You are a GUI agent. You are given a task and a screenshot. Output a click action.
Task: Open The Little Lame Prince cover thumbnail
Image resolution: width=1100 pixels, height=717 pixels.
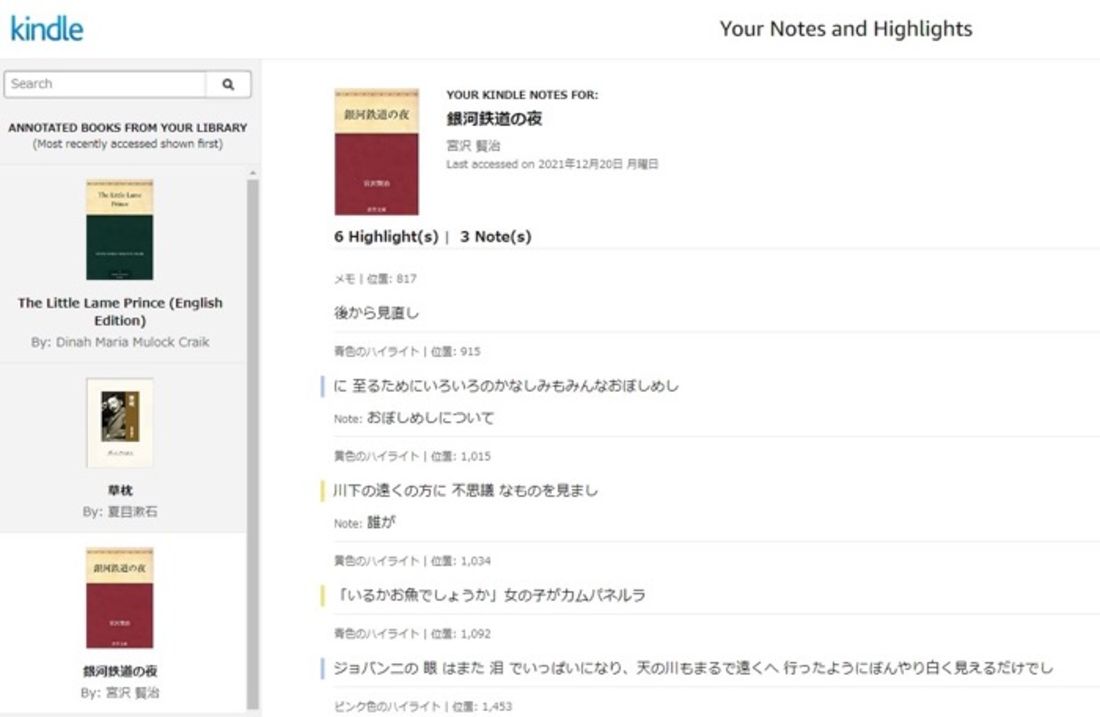pos(119,230)
